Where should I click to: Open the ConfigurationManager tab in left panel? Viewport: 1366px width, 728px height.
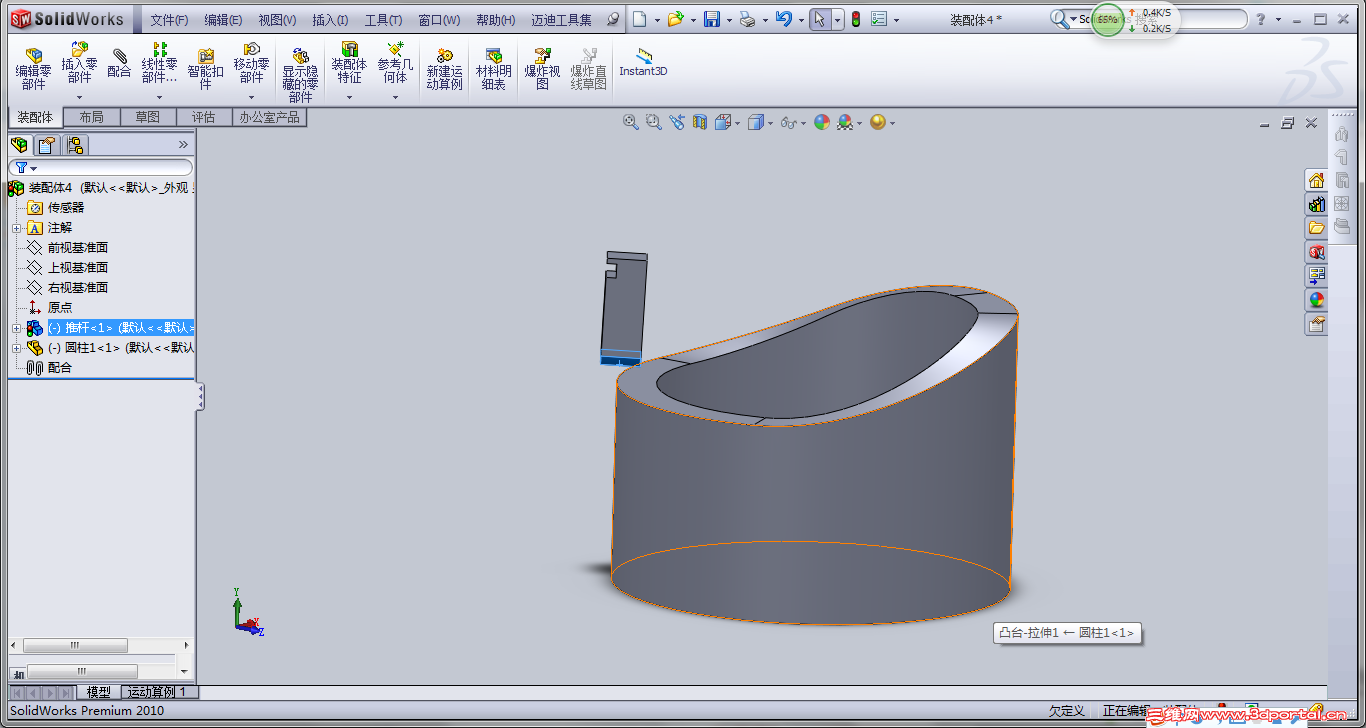(75, 145)
